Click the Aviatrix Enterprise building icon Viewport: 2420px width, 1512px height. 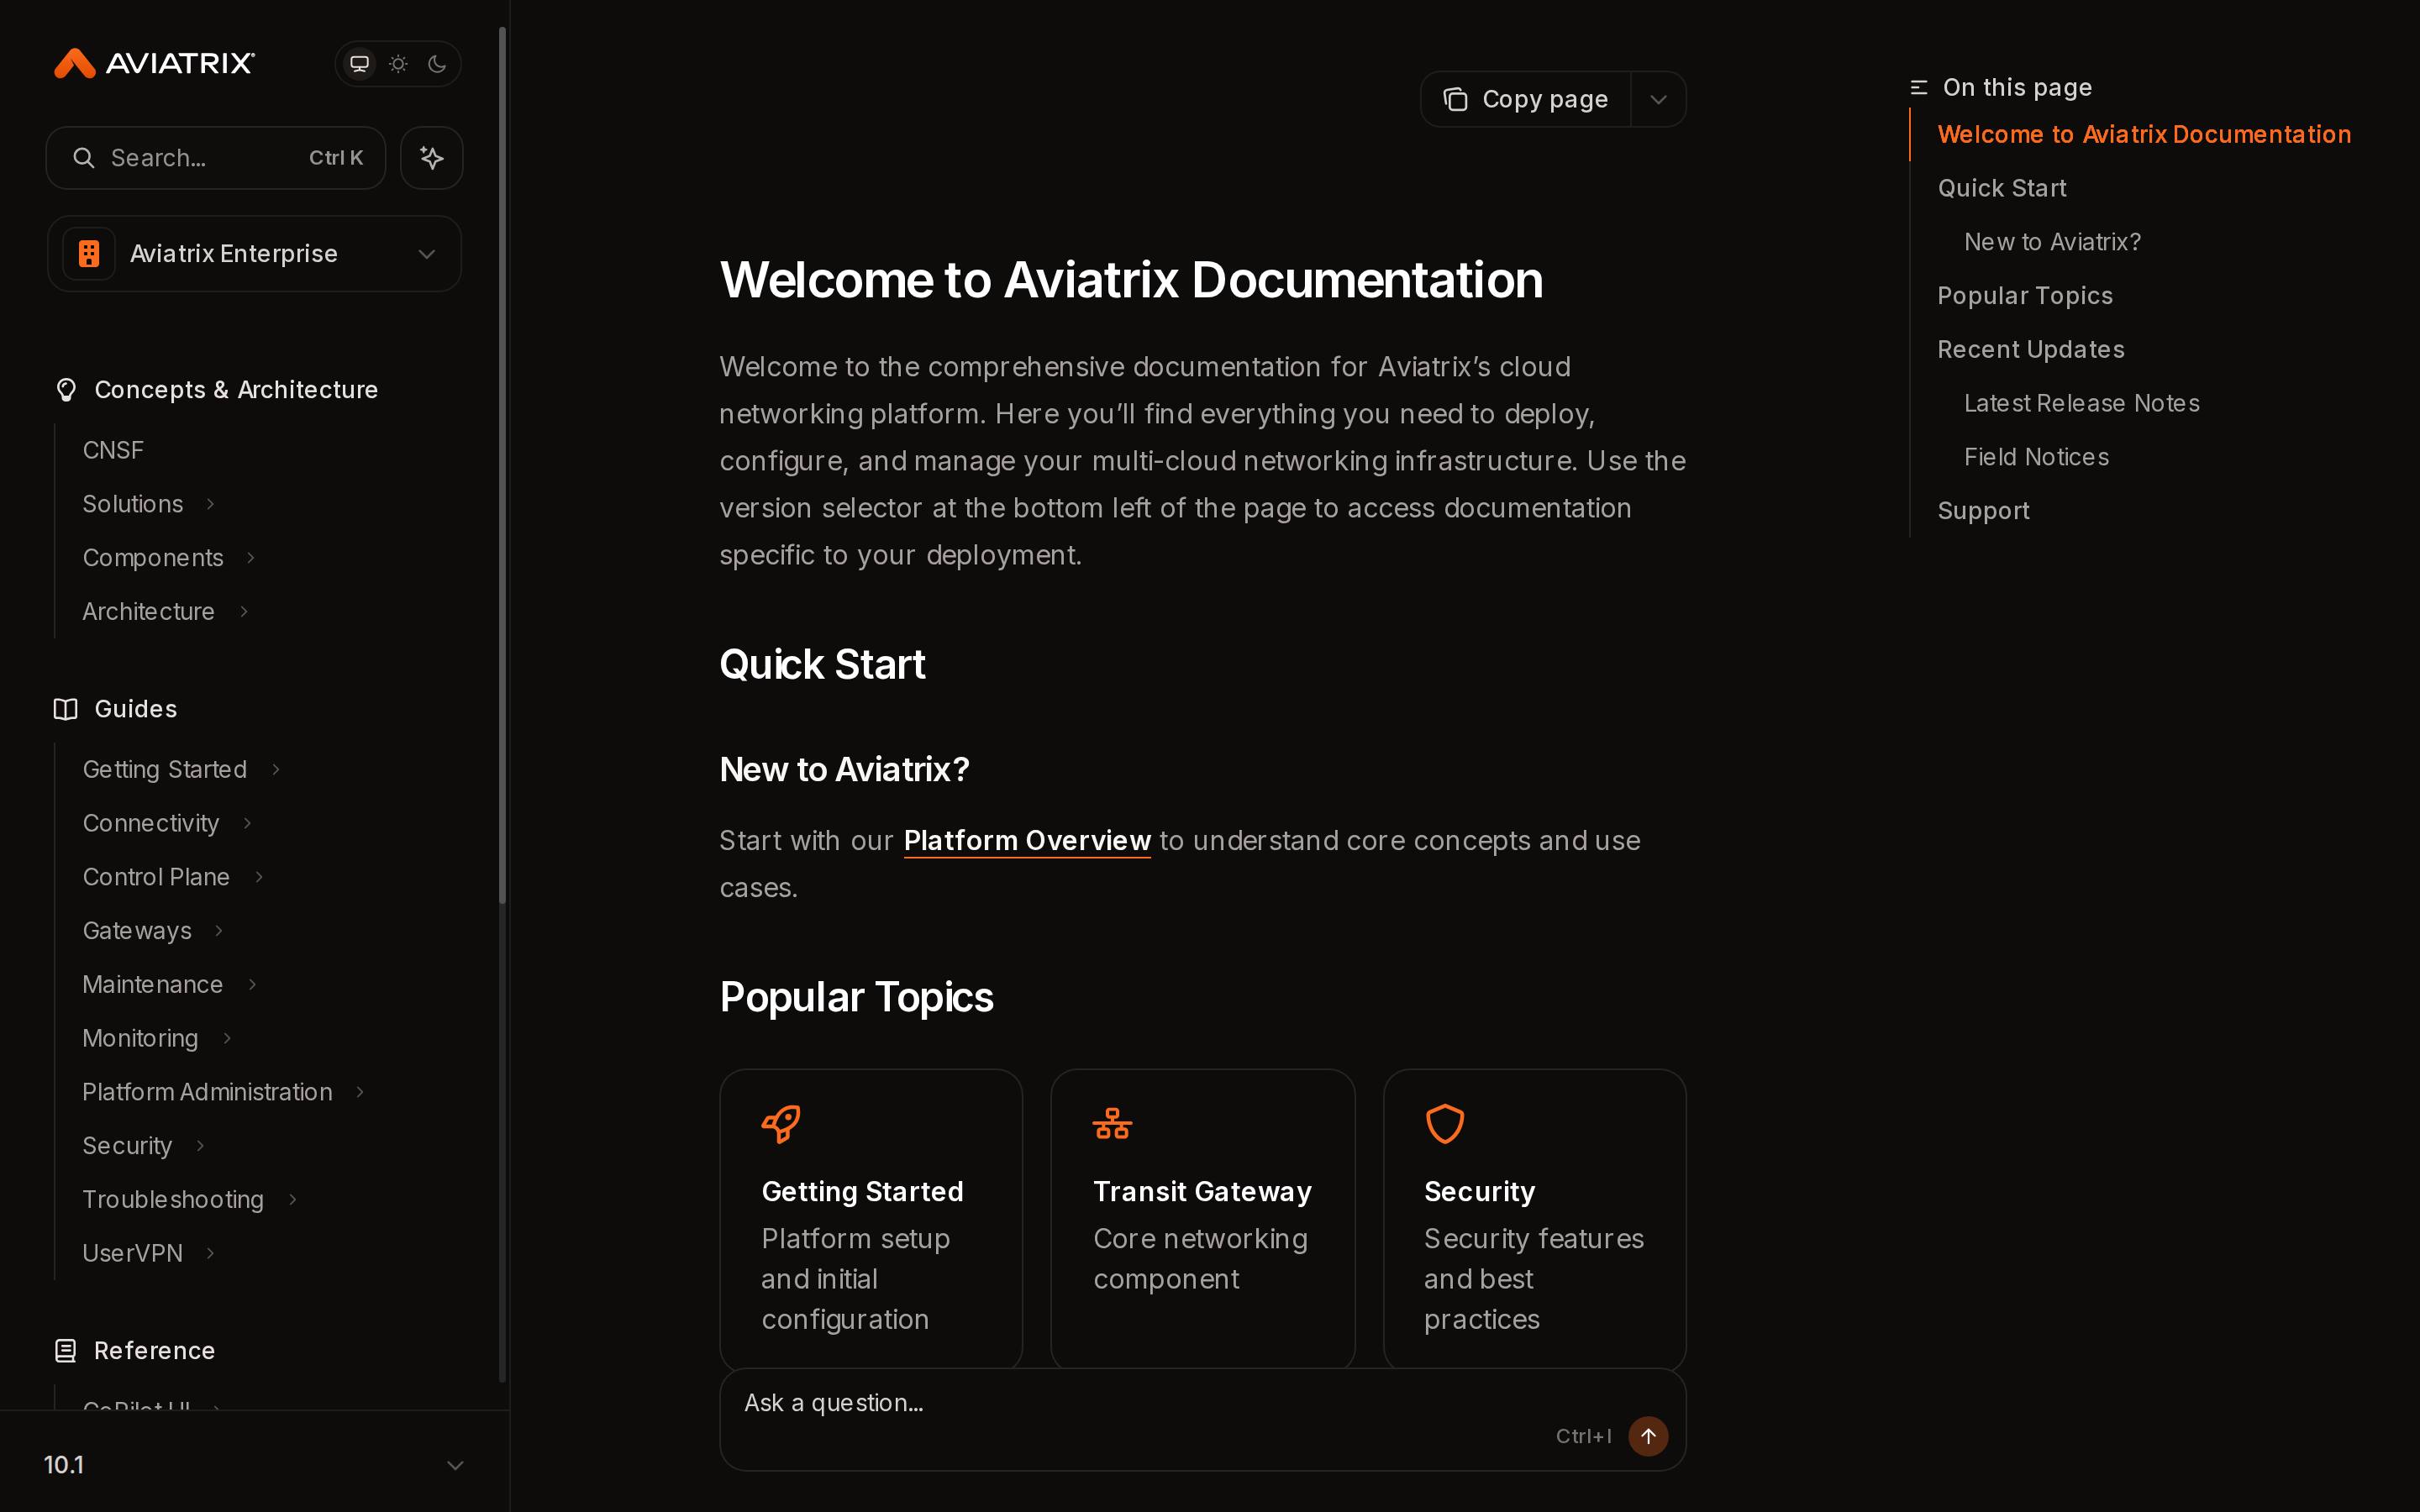(x=89, y=254)
